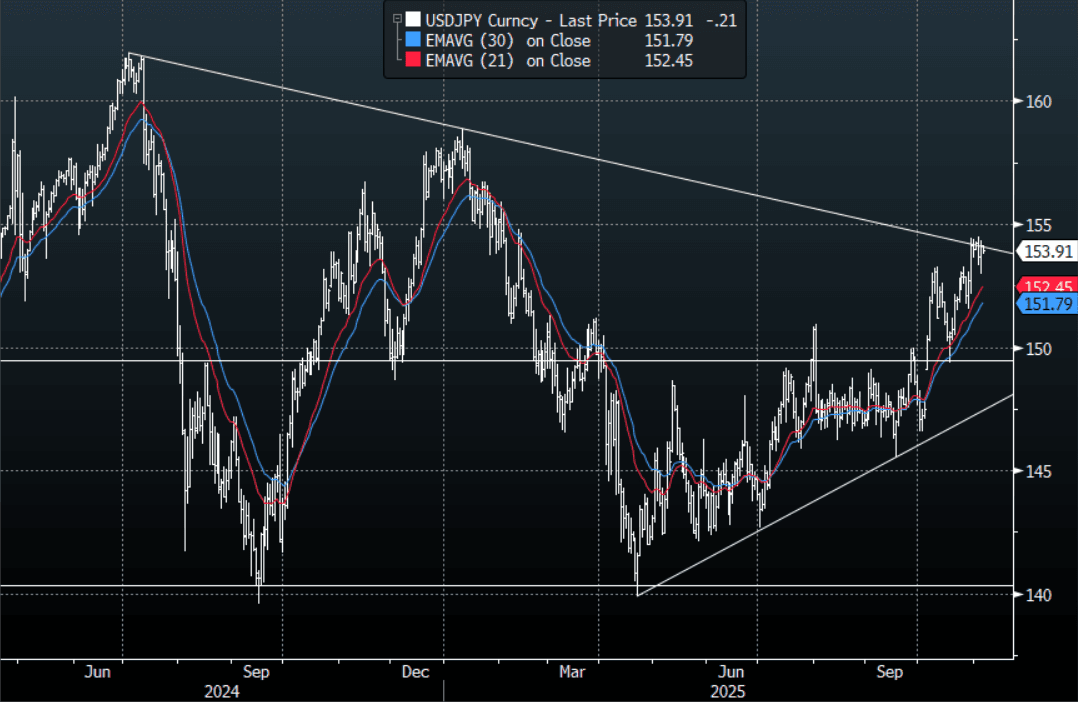Click the 145 price axis label
This screenshot has width=1078, height=702.
(x=1039, y=472)
